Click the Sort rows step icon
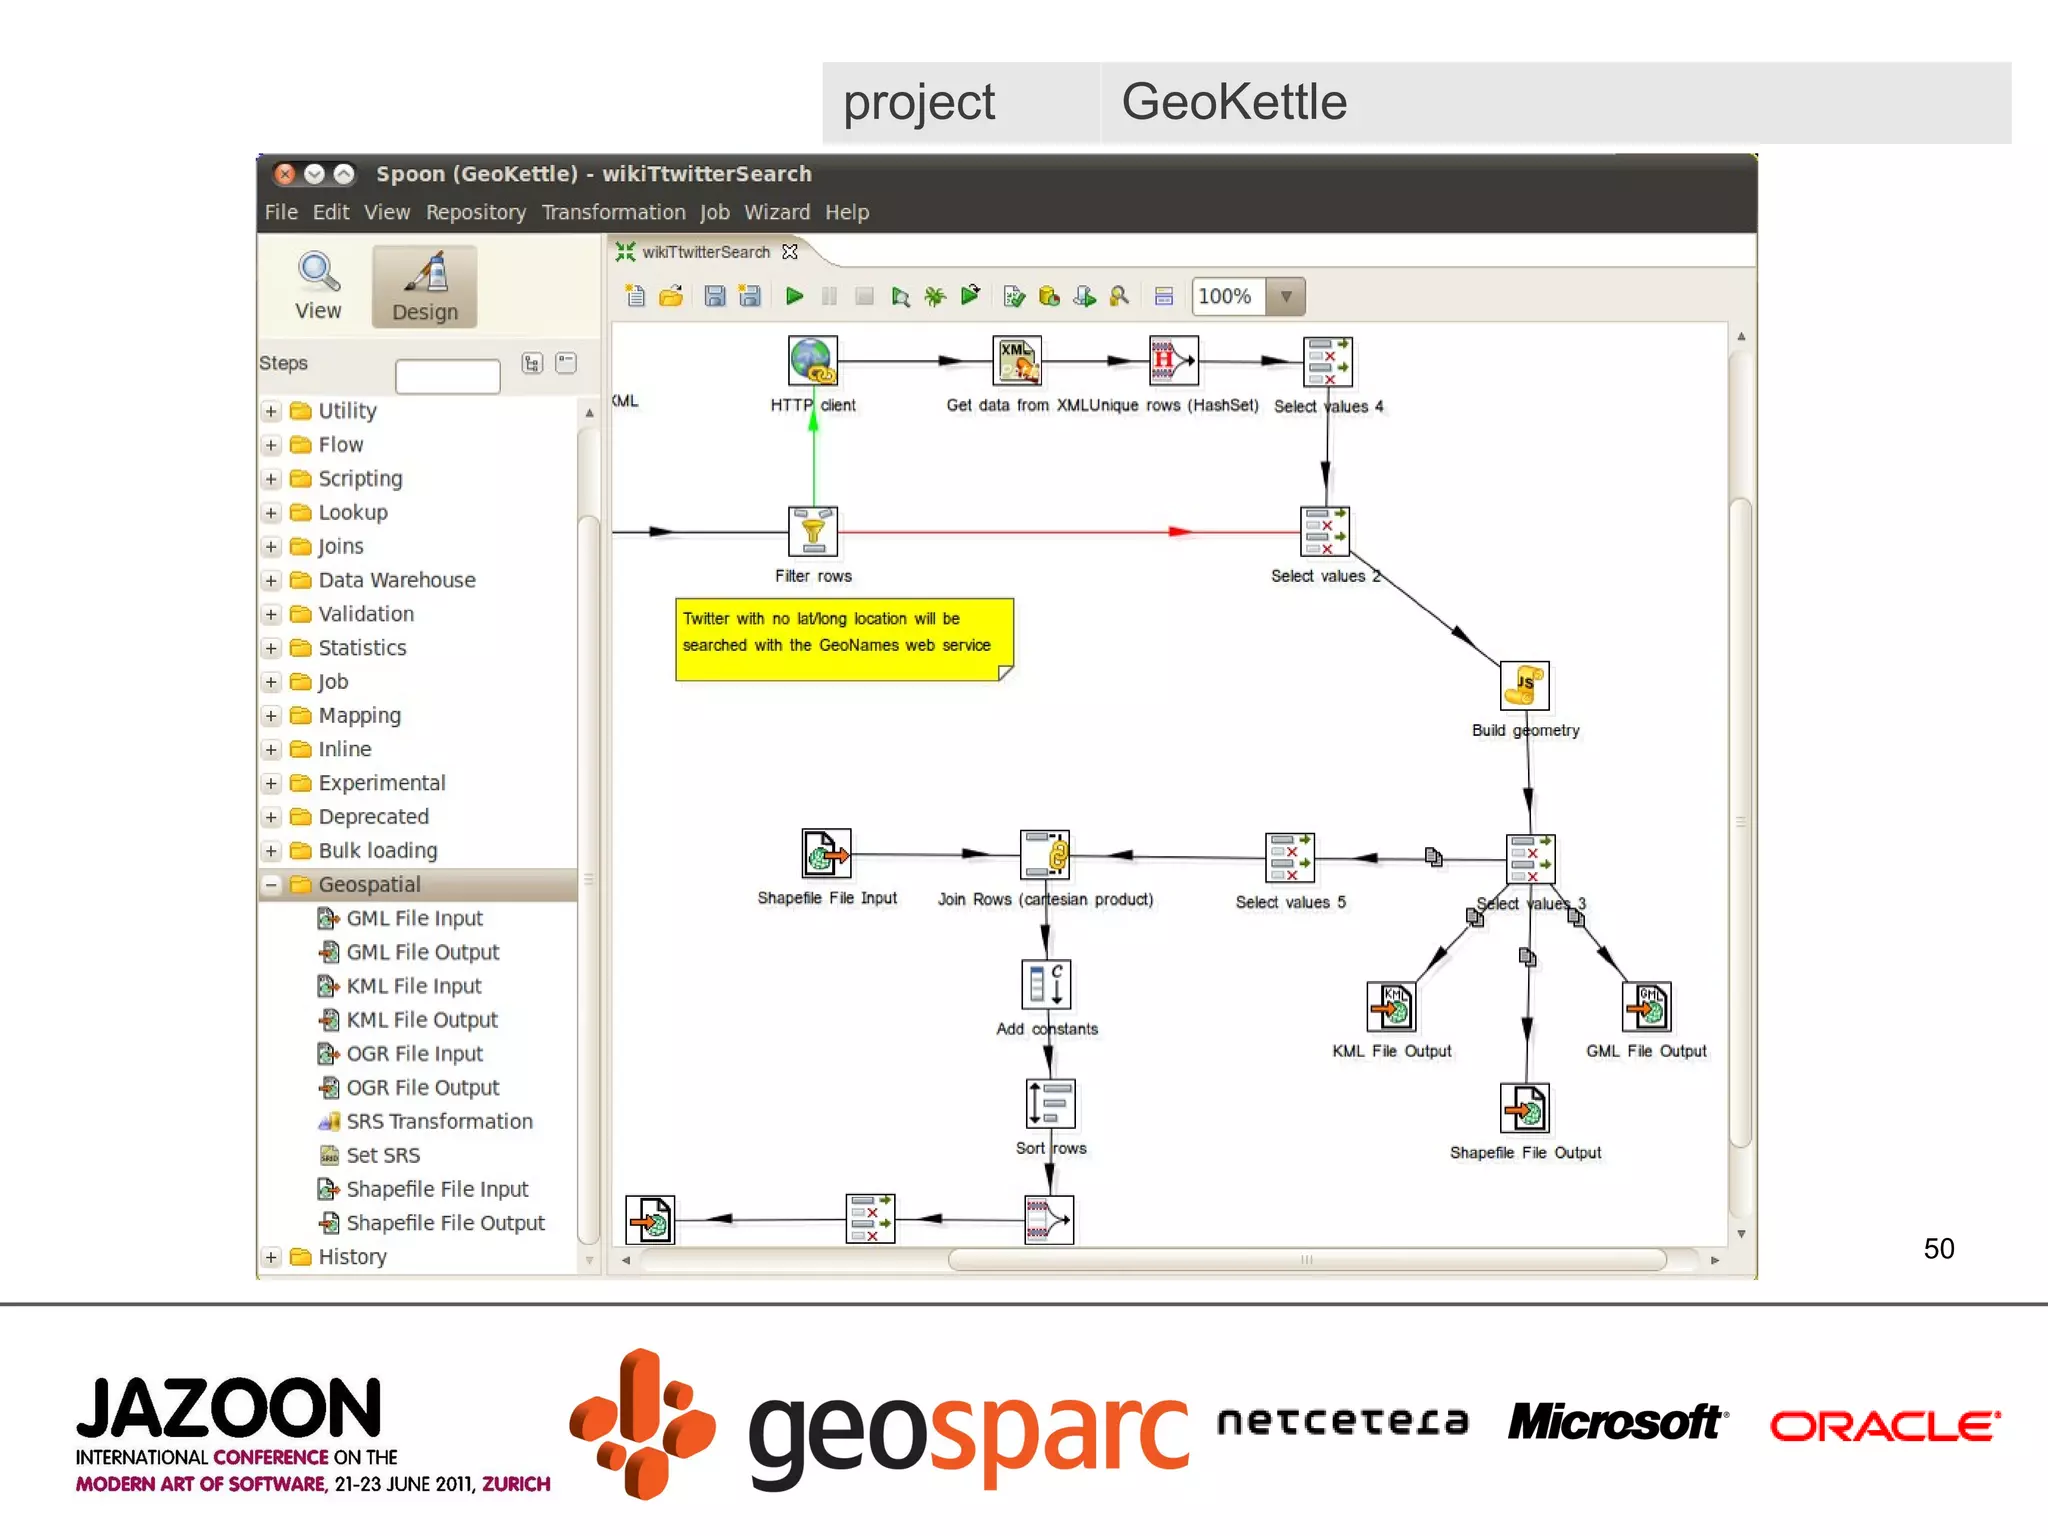Image resolution: width=2048 pixels, height=1536 pixels. 1049,1104
